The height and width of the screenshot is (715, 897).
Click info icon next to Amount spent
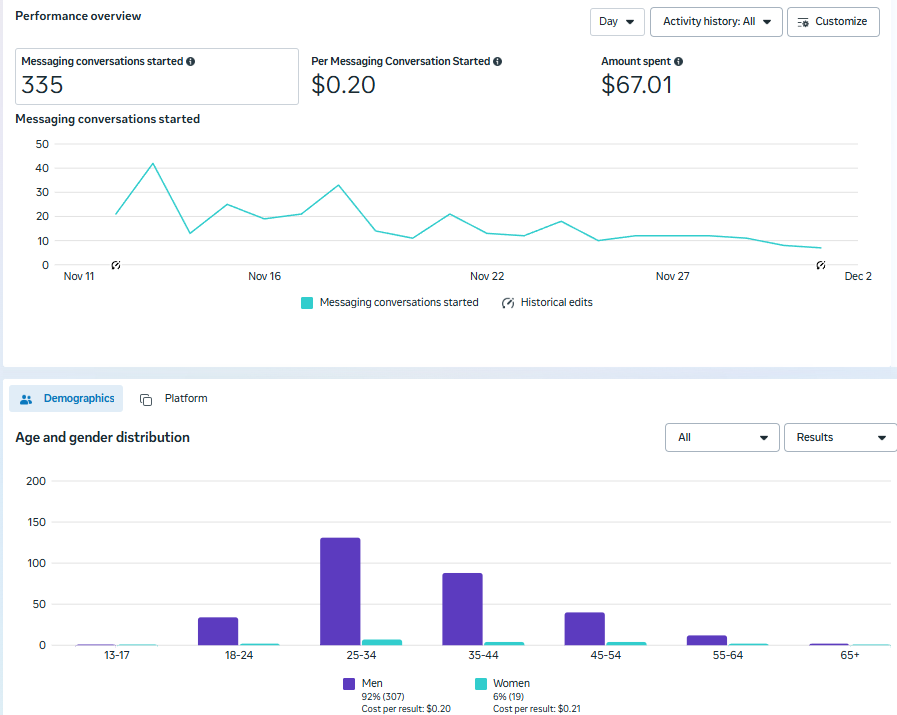(x=678, y=61)
